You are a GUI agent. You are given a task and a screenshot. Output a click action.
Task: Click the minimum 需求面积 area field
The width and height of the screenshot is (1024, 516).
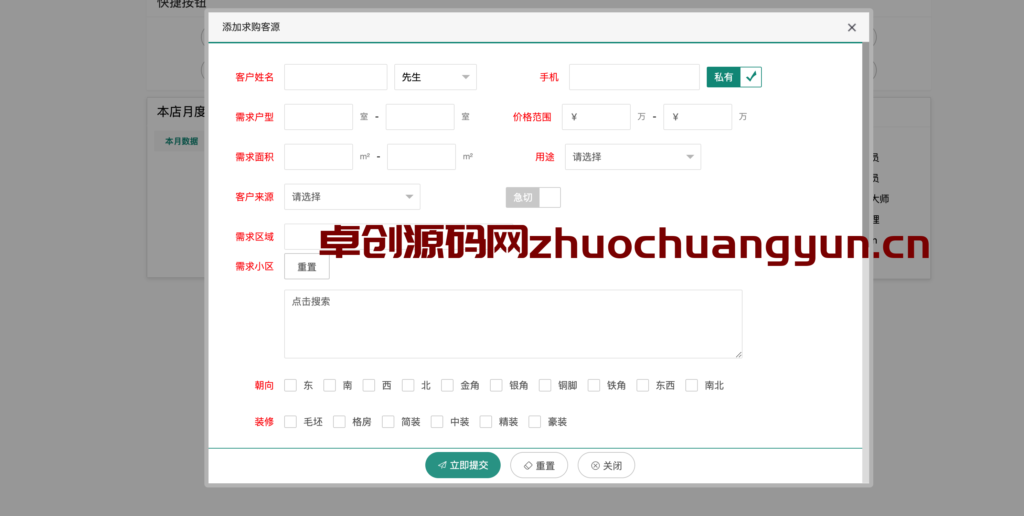319,157
